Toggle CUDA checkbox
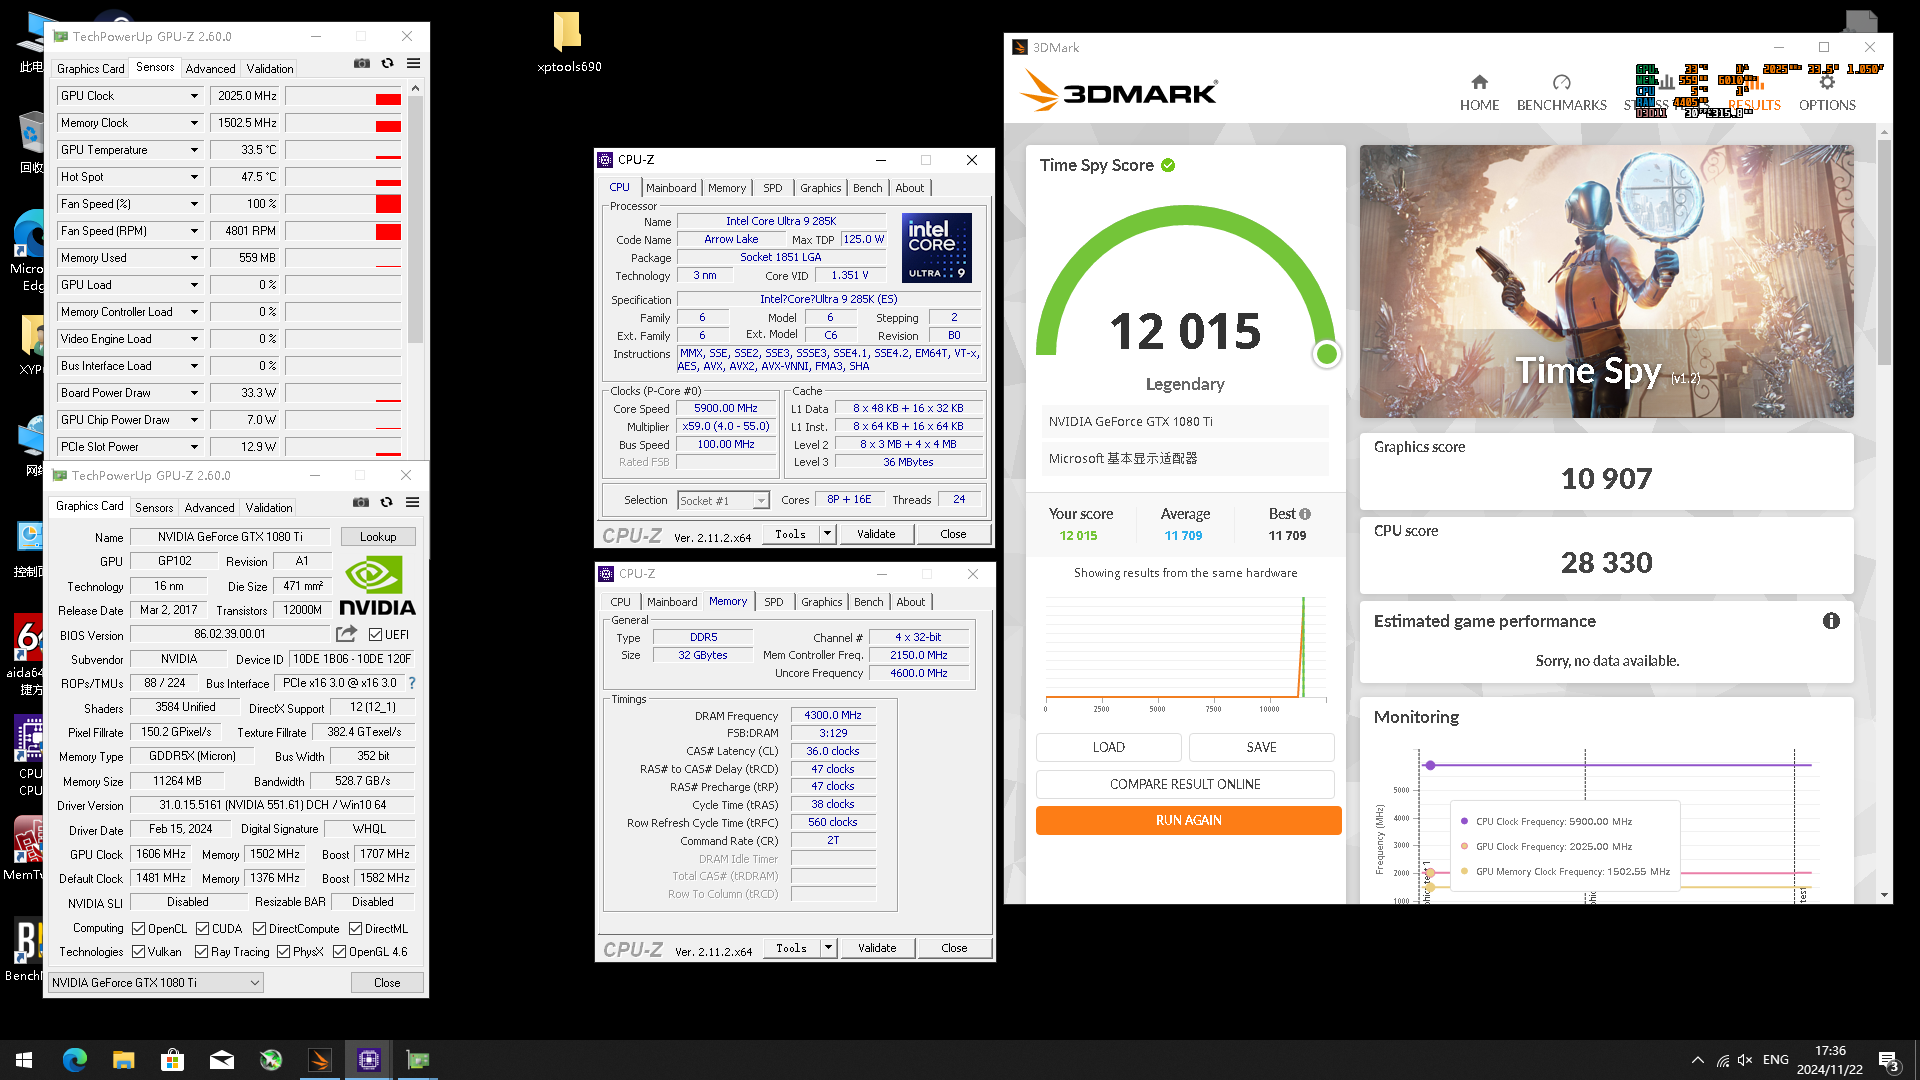 (203, 928)
